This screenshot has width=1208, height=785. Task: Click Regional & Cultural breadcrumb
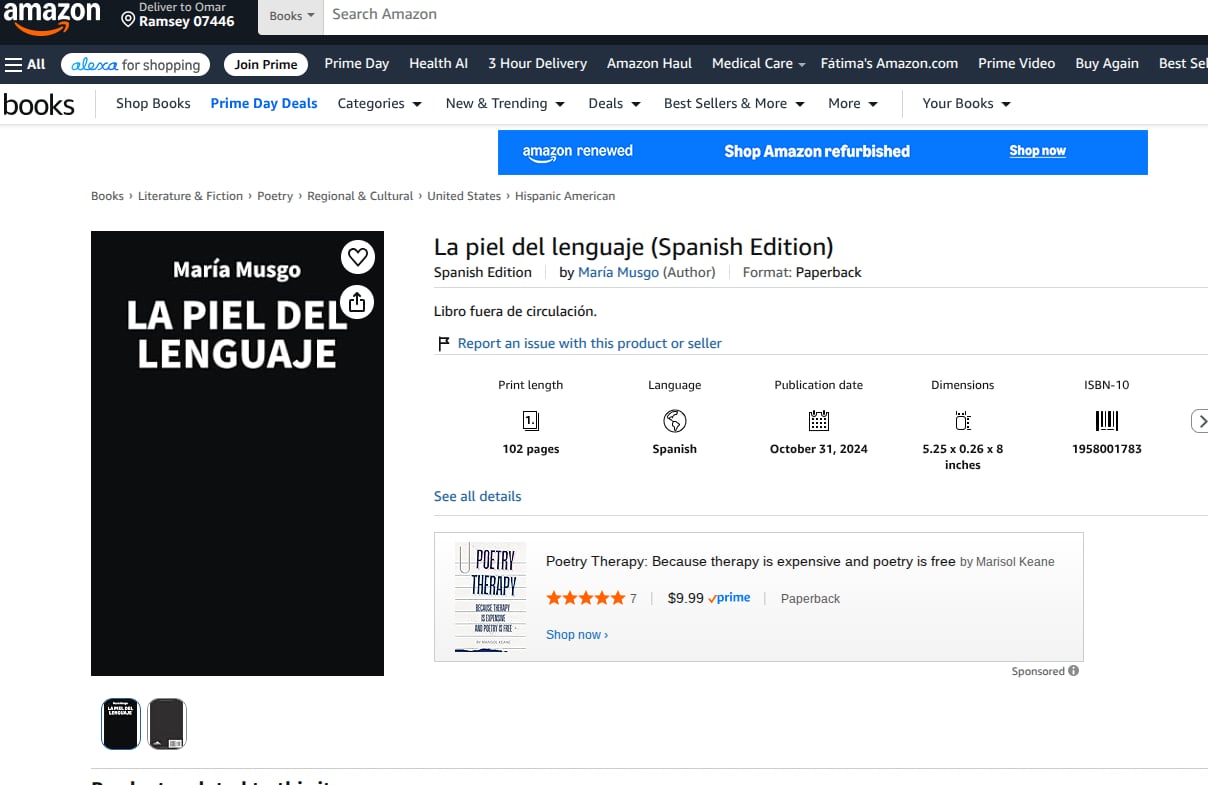coord(360,196)
